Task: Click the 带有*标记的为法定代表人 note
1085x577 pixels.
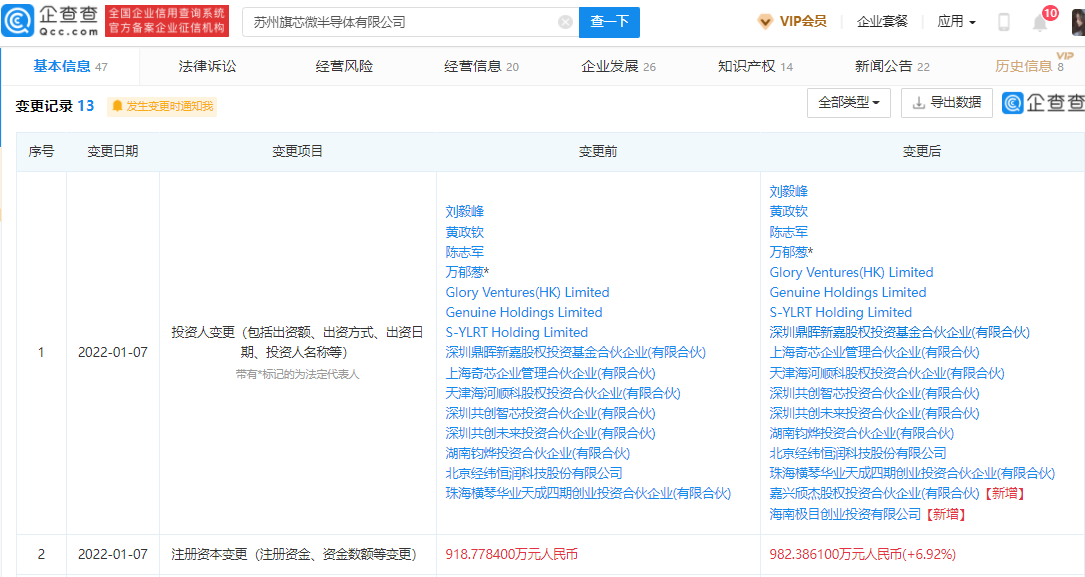Action: (x=298, y=374)
